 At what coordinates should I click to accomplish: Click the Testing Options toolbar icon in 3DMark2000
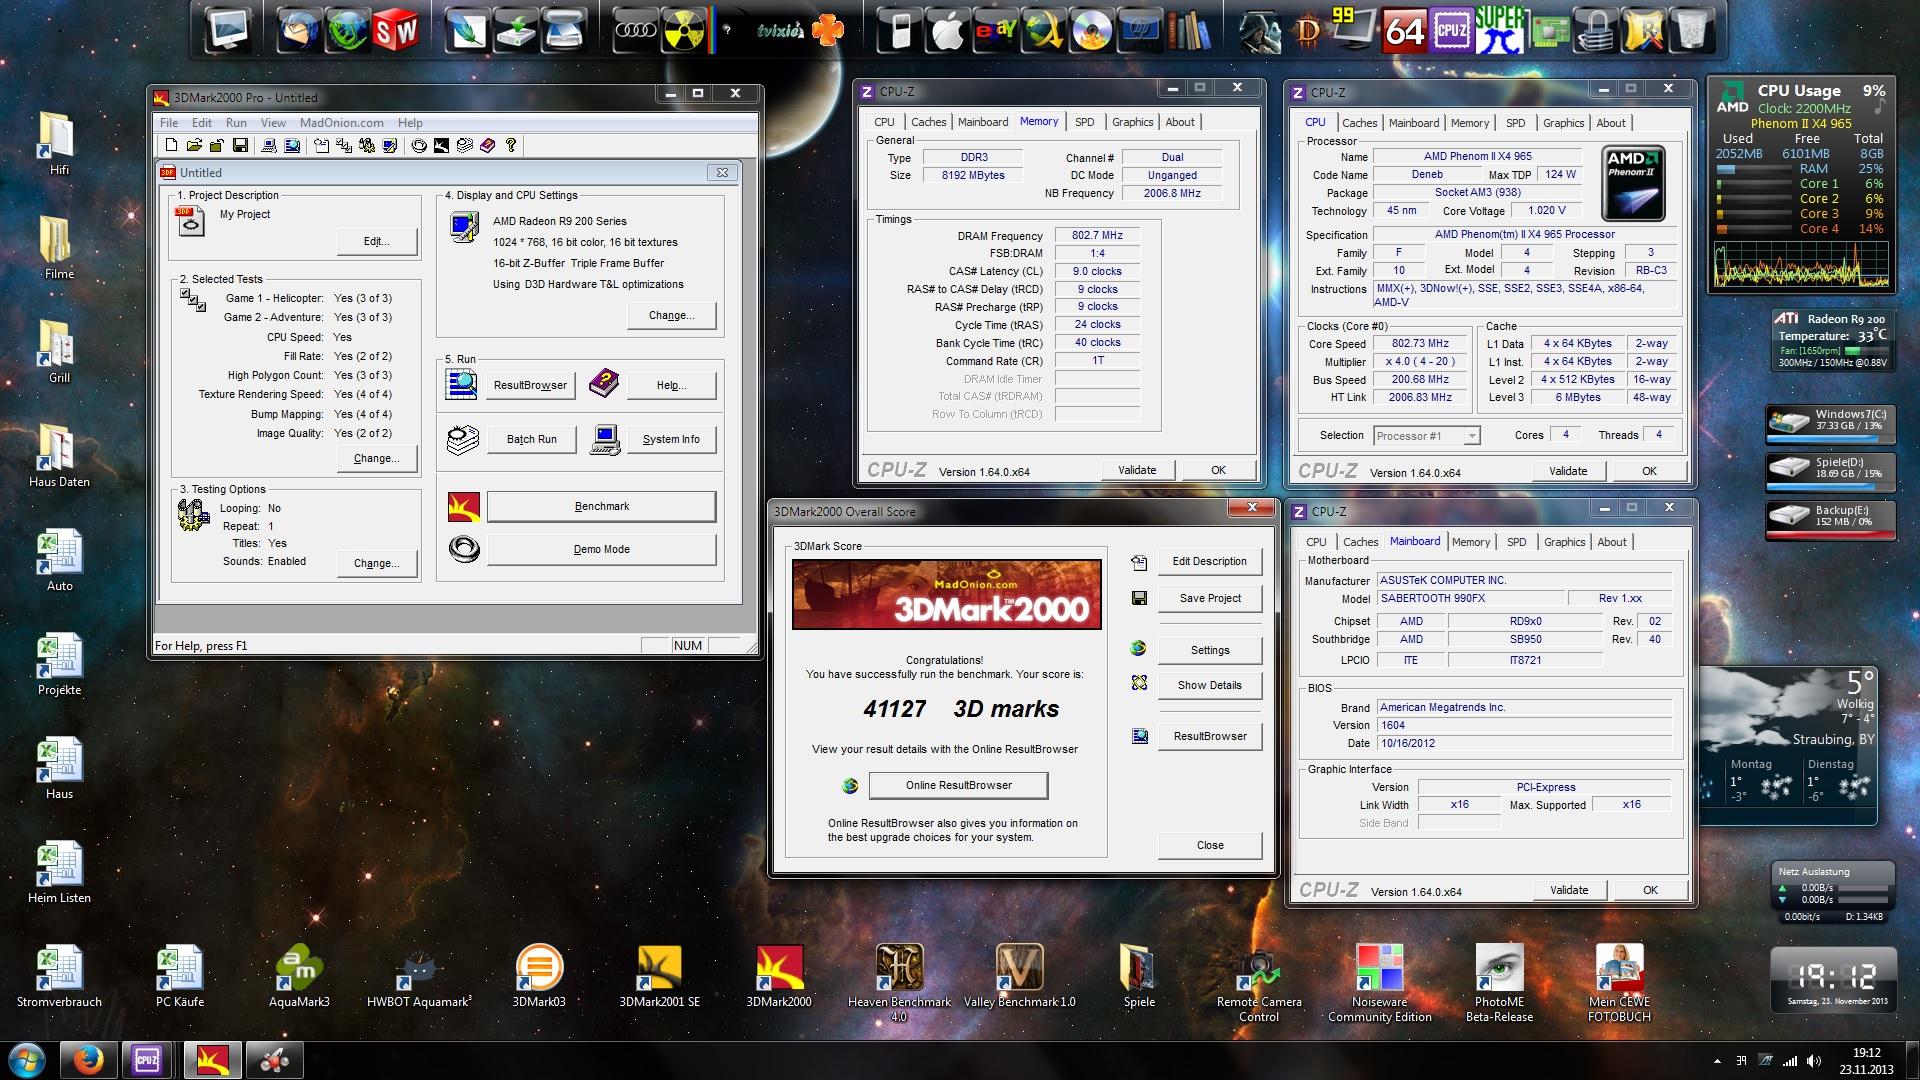[367, 145]
